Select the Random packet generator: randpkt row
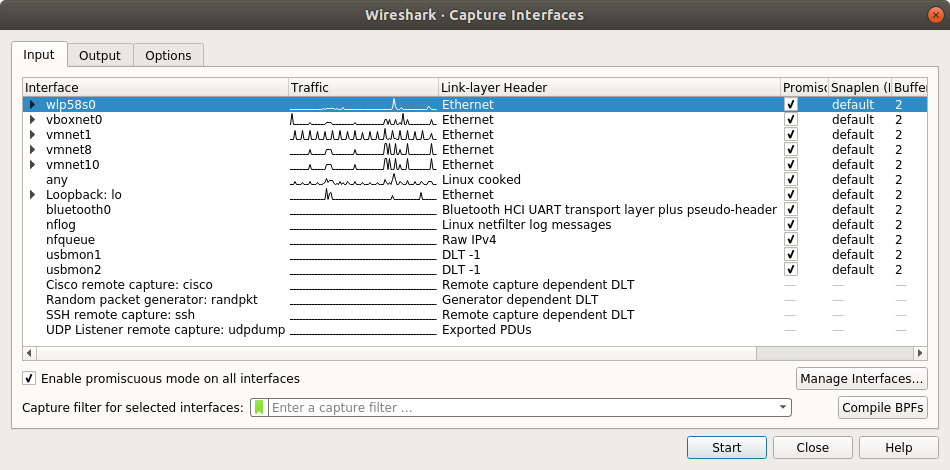 475,300
